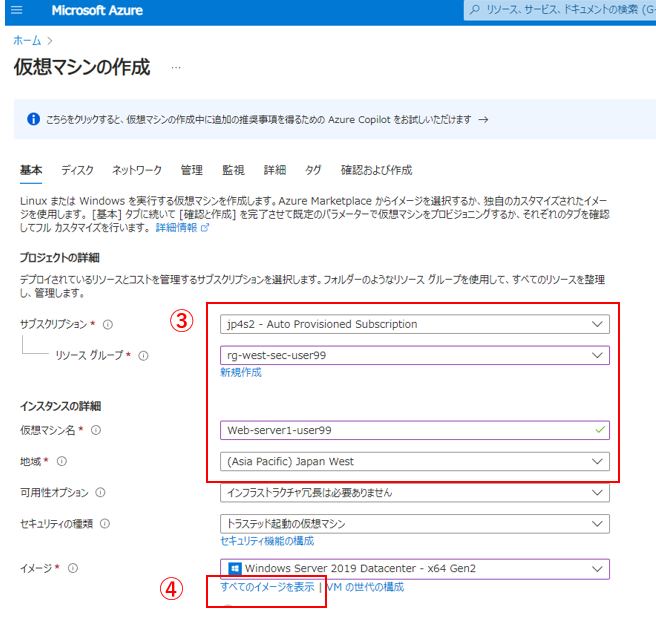
Task: Click the blue info icon in the Copilot banner
Action: (x=33, y=119)
